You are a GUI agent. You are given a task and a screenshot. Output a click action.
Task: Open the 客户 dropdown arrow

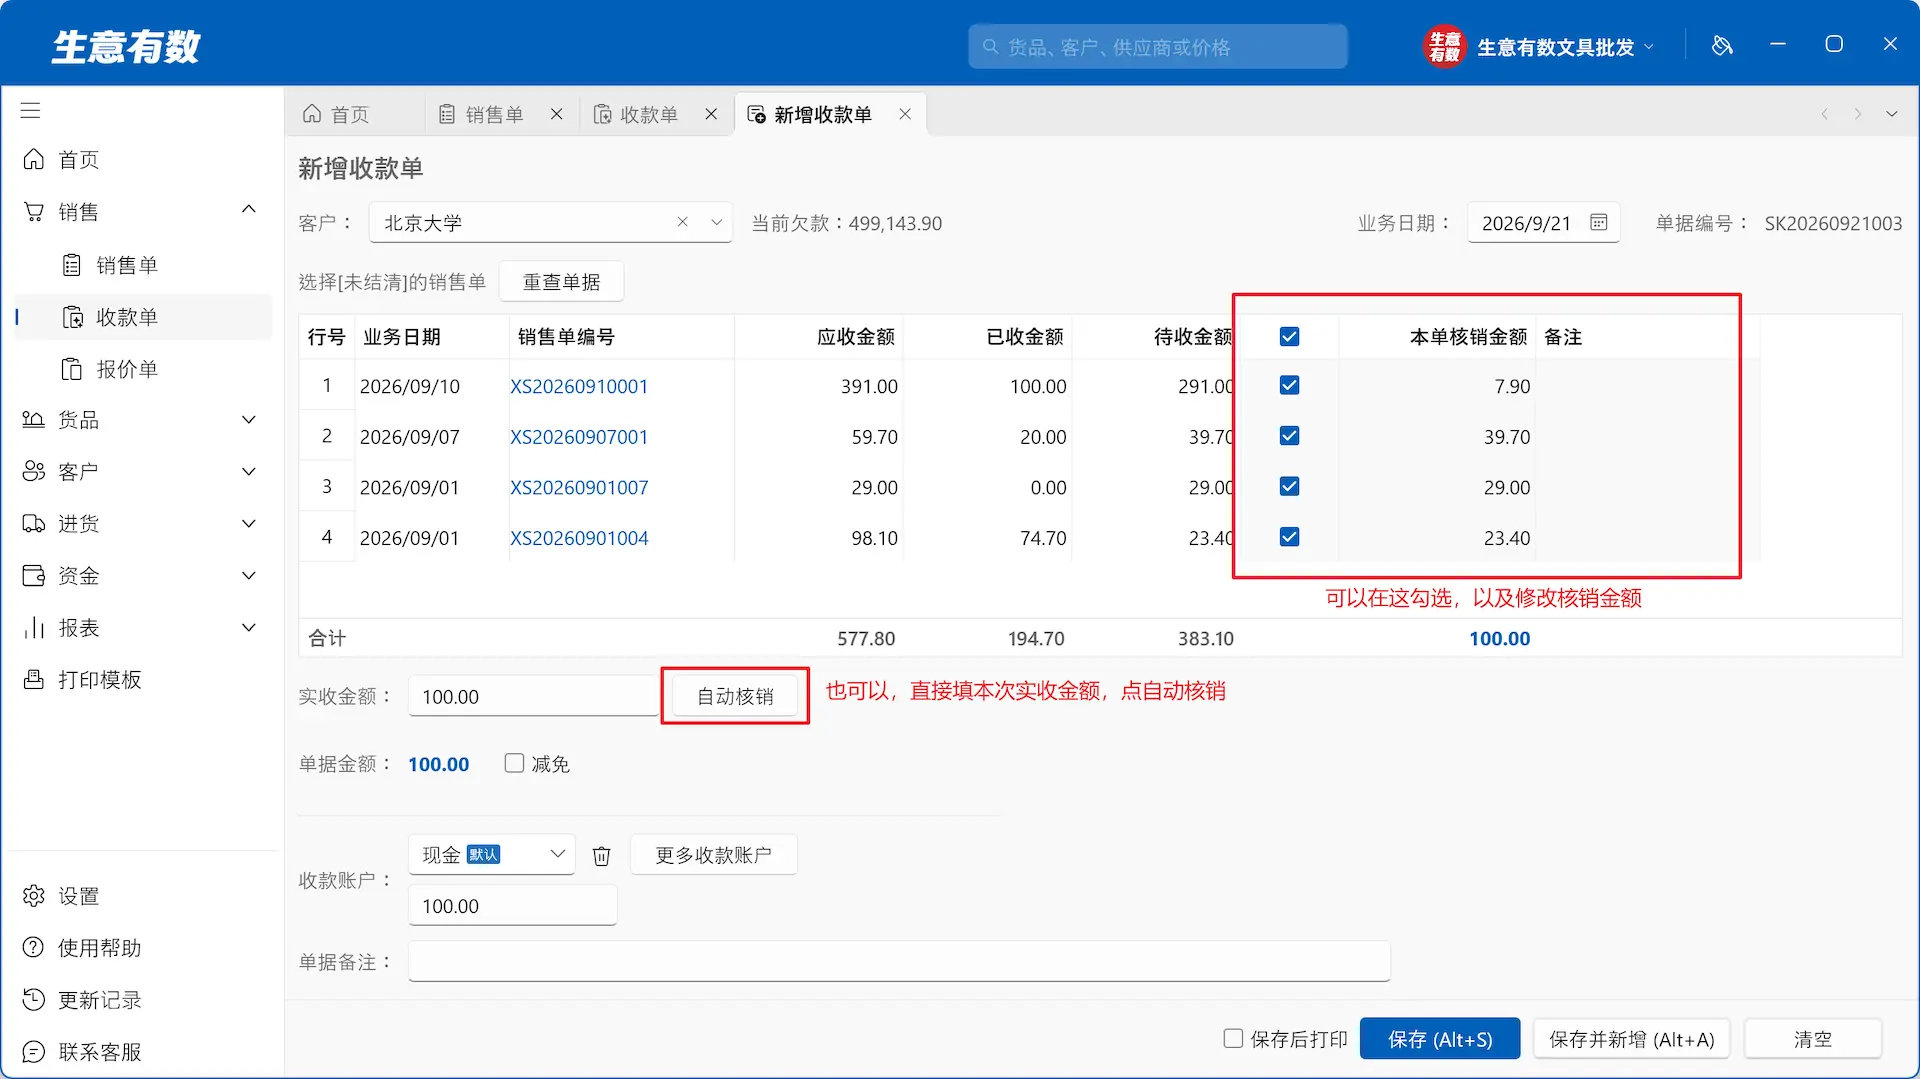point(716,222)
